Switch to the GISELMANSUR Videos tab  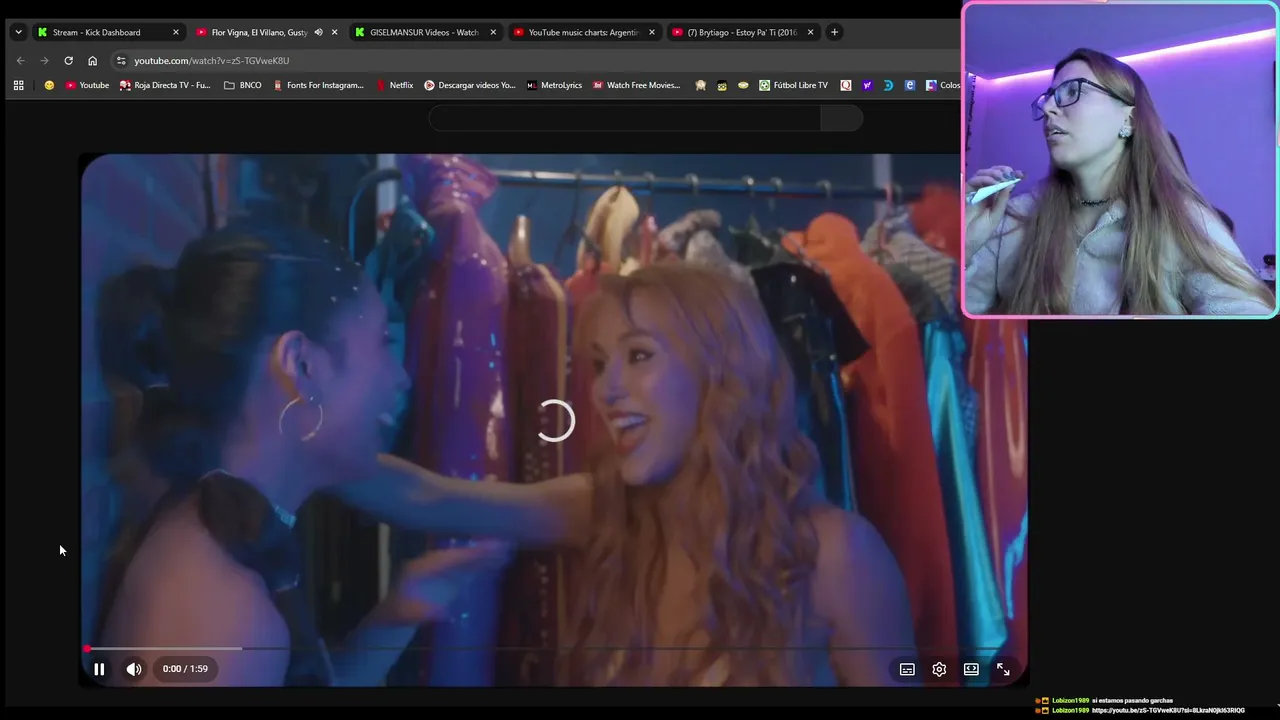[x=424, y=32]
